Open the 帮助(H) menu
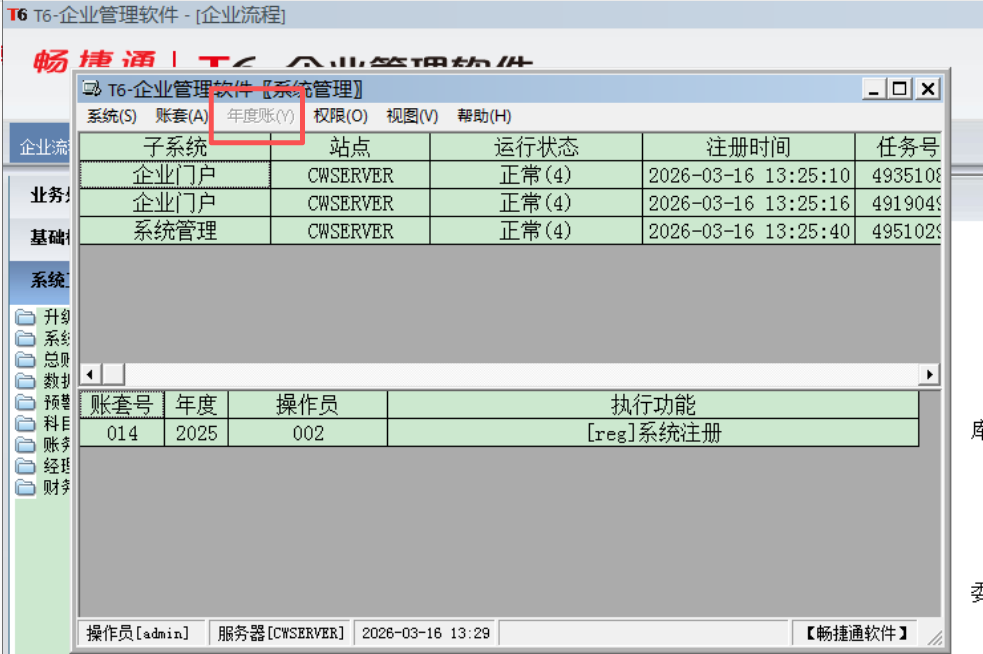This screenshot has height=654, width=983. [x=484, y=116]
